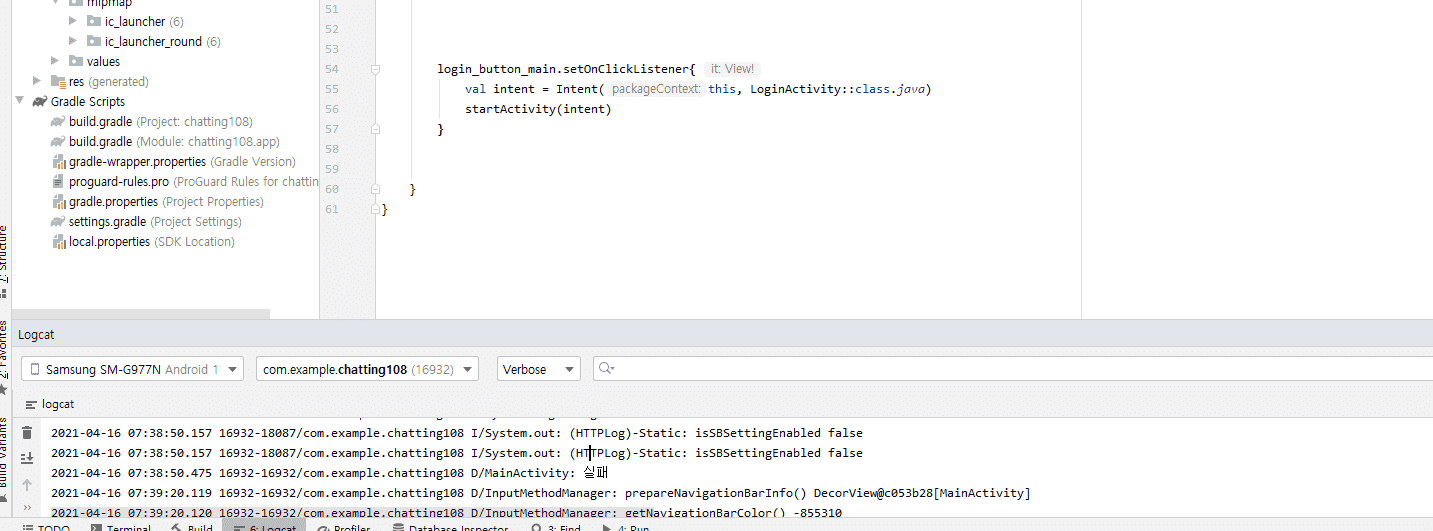Viewport: 1433px width, 531px height.
Task: Expand the ic_launcher tree node
Action: [73, 21]
